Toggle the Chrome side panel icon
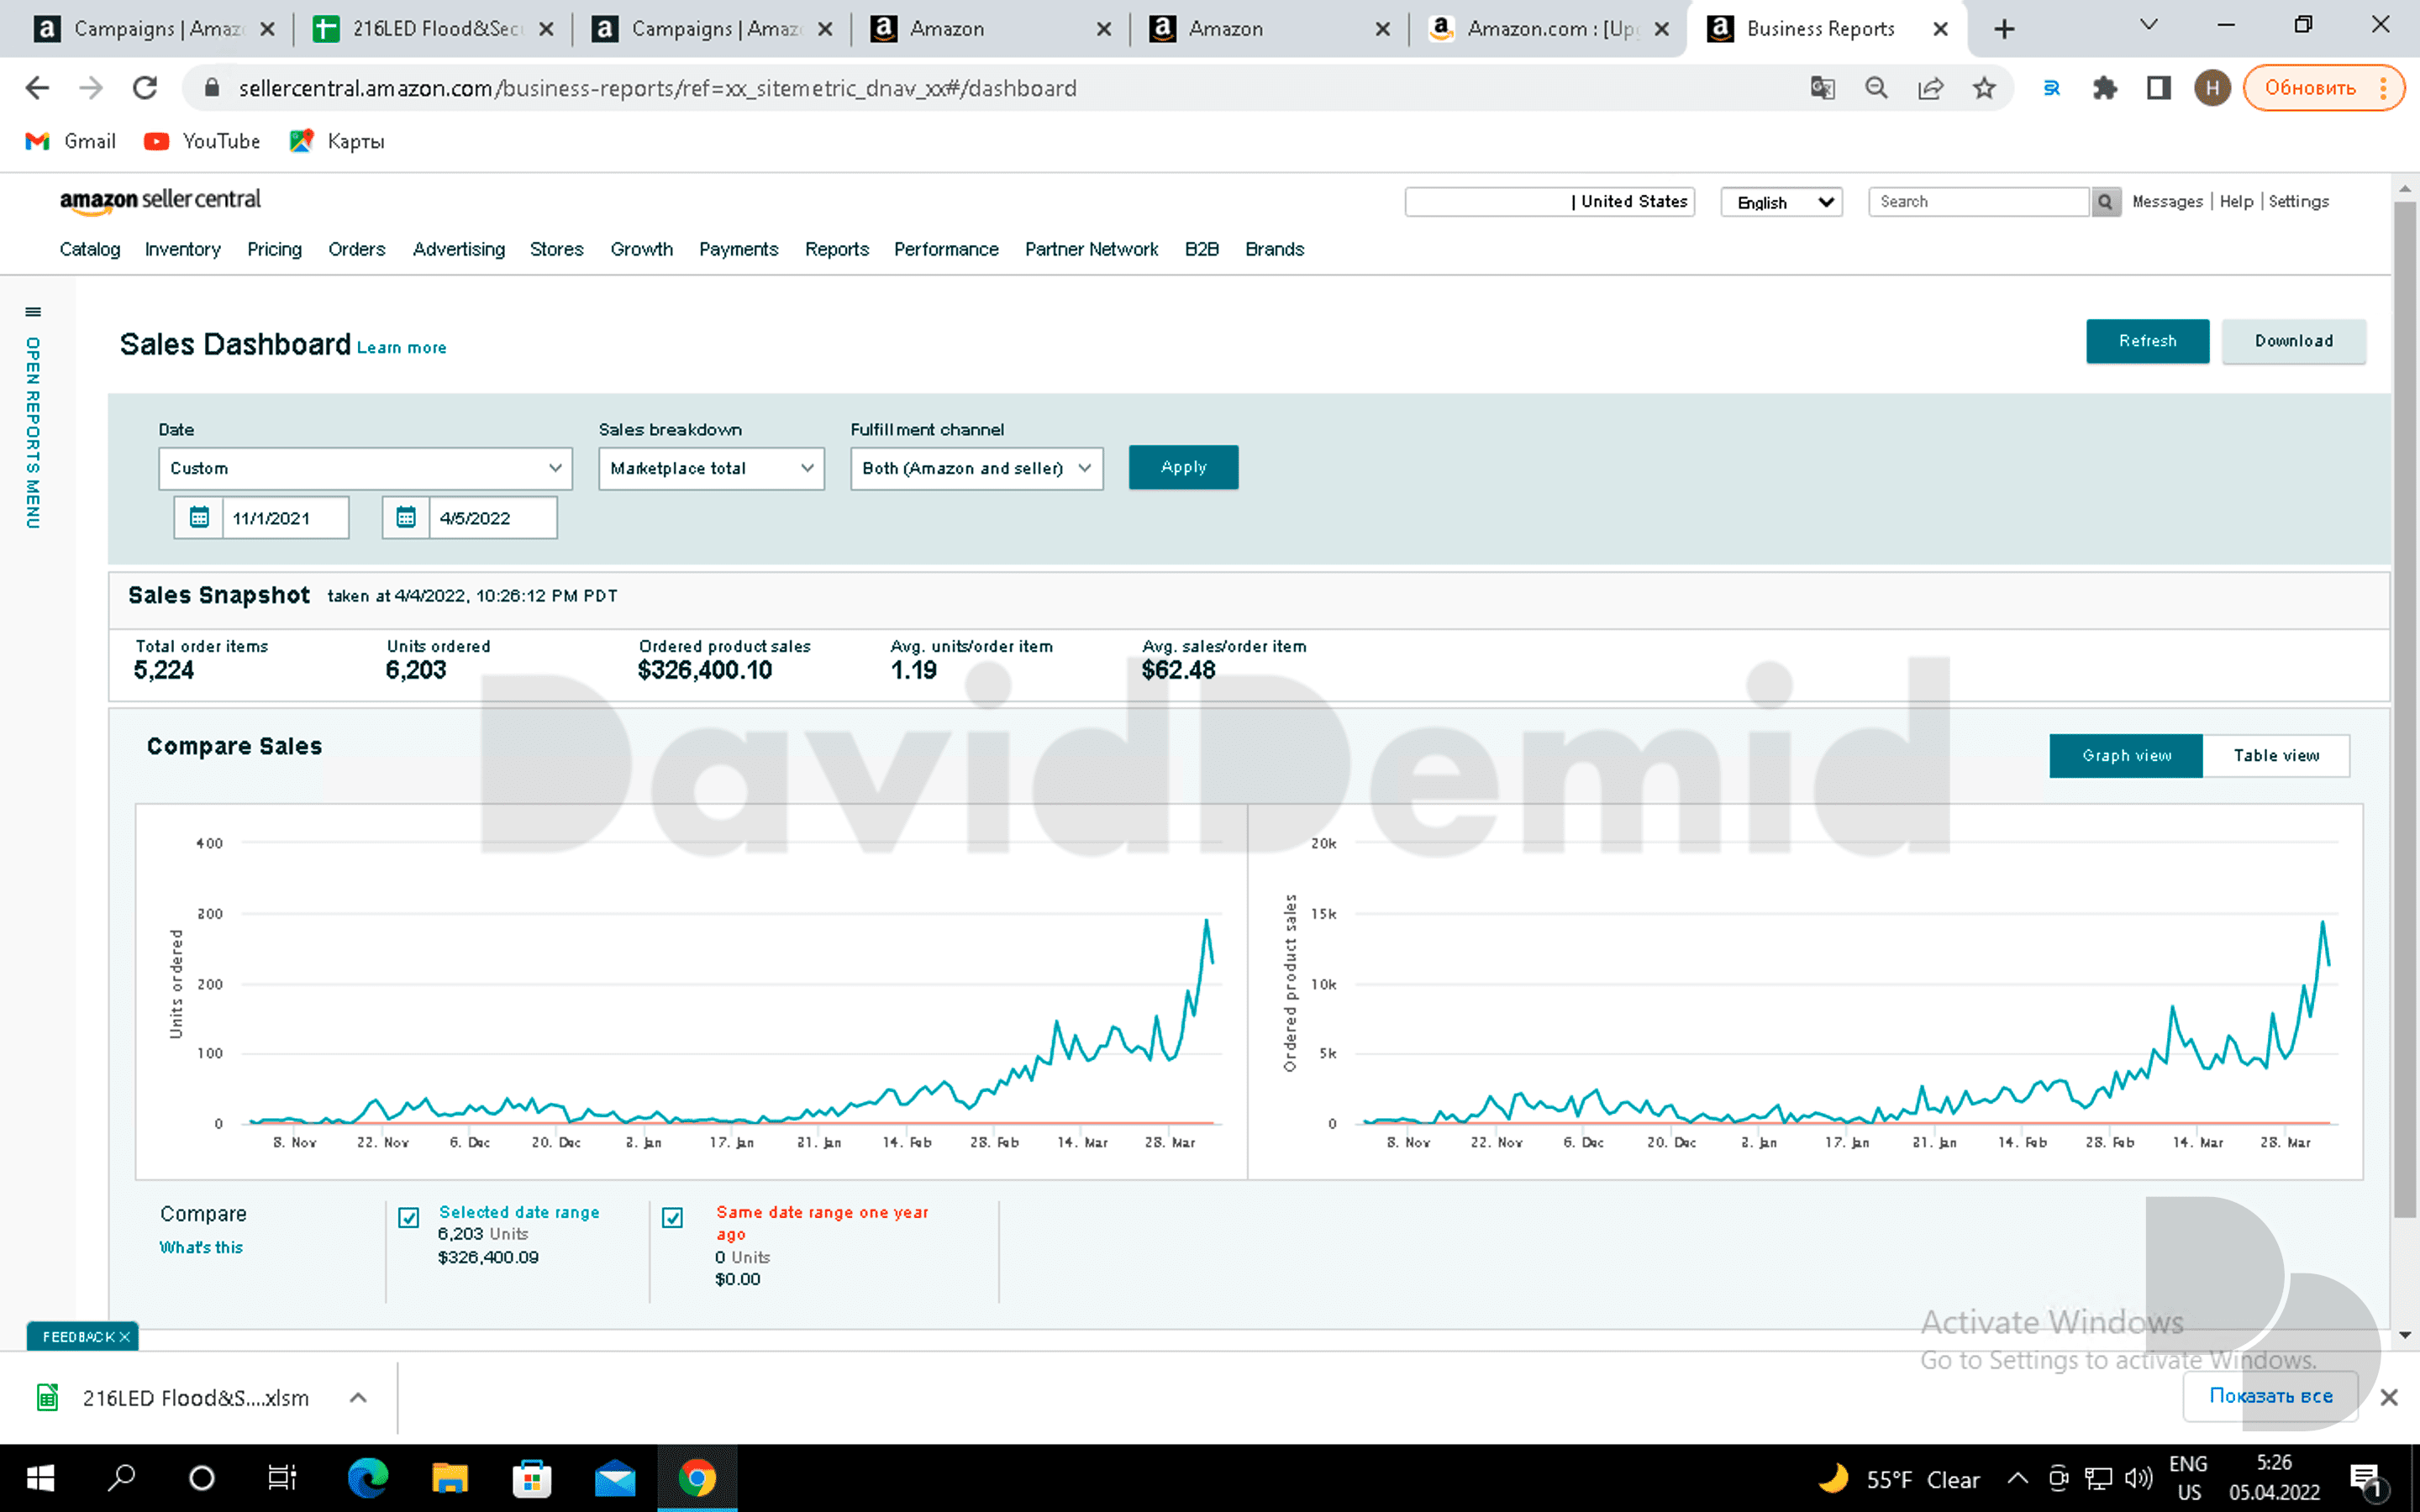Screen dimensions: 2420x1512 click(2159, 88)
